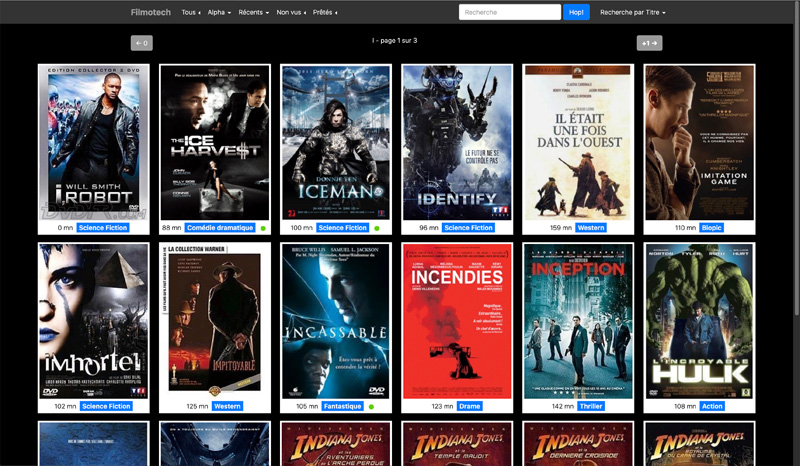This screenshot has width=800, height=466.
Task: Click Science Fiction tag under Identify
Action: tap(468, 228)
